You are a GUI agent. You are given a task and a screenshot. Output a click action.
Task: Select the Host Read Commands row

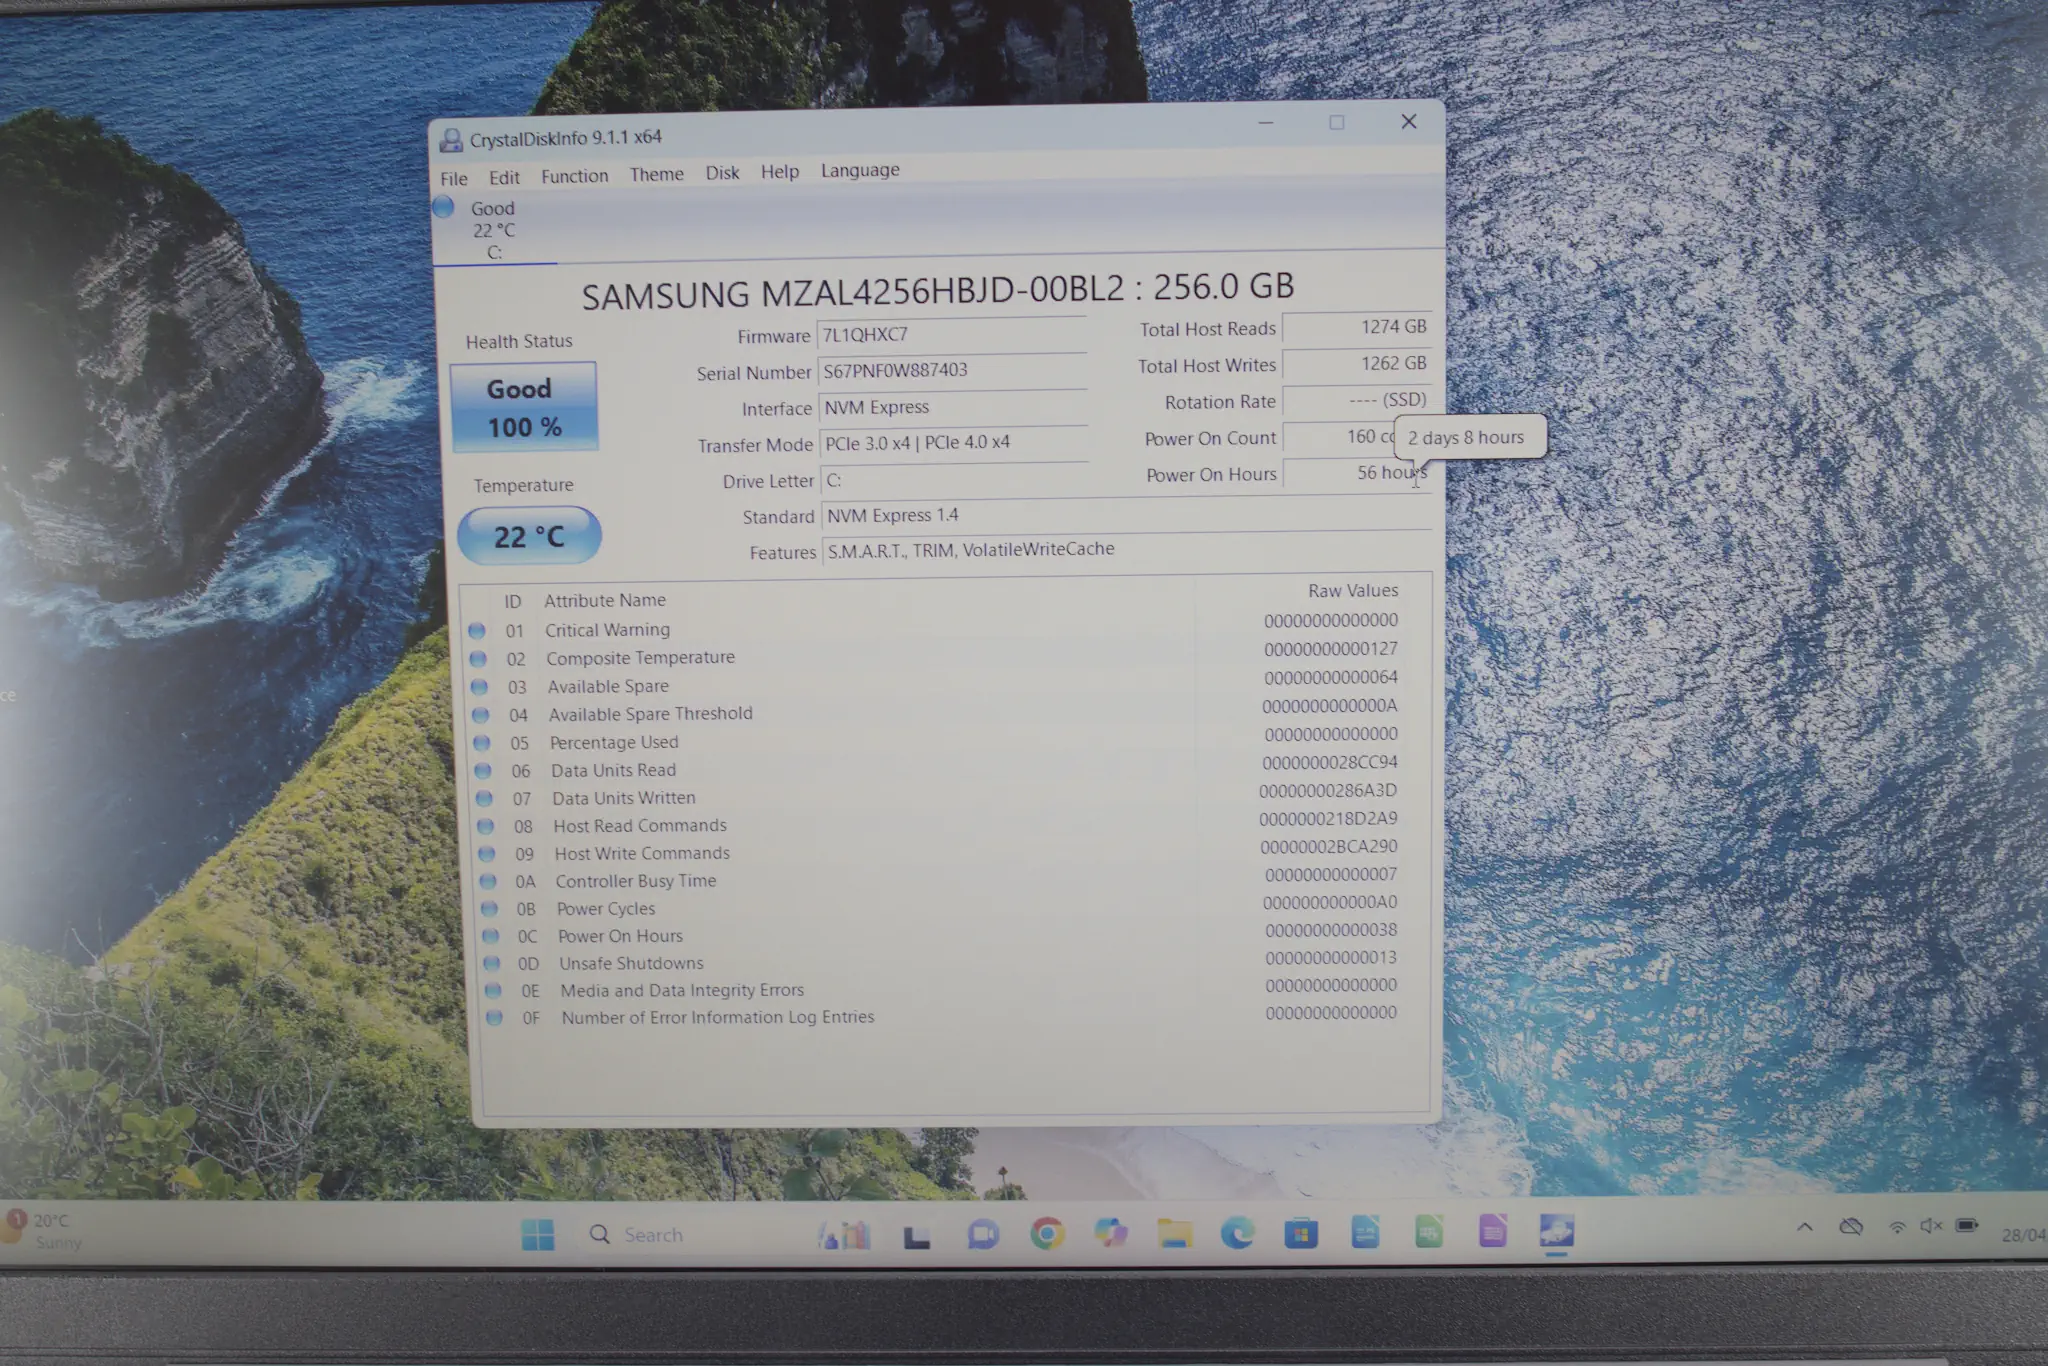pyautogui.click(x=938, y=823)
